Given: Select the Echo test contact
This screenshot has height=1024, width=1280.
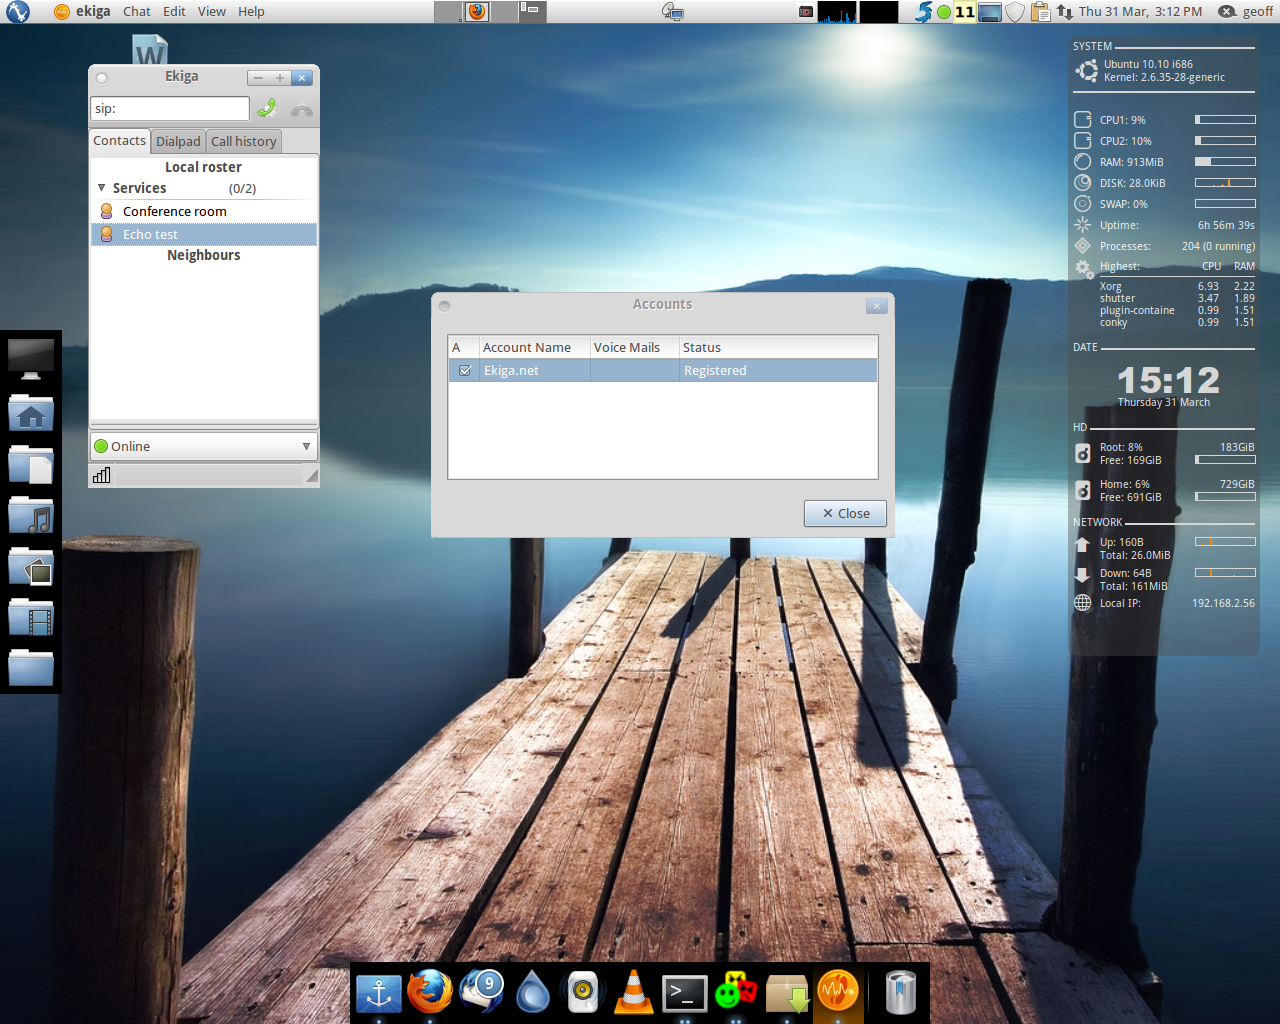Looking at the screenshot, I should click(204, 234).
